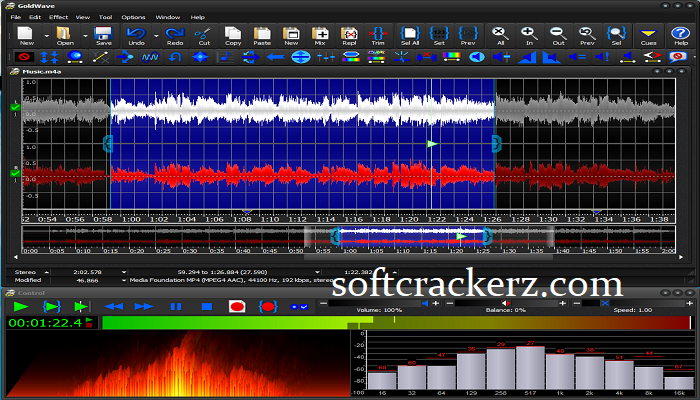
Task: Expand the Open button dropdown arrow
Action: (85, 36)
